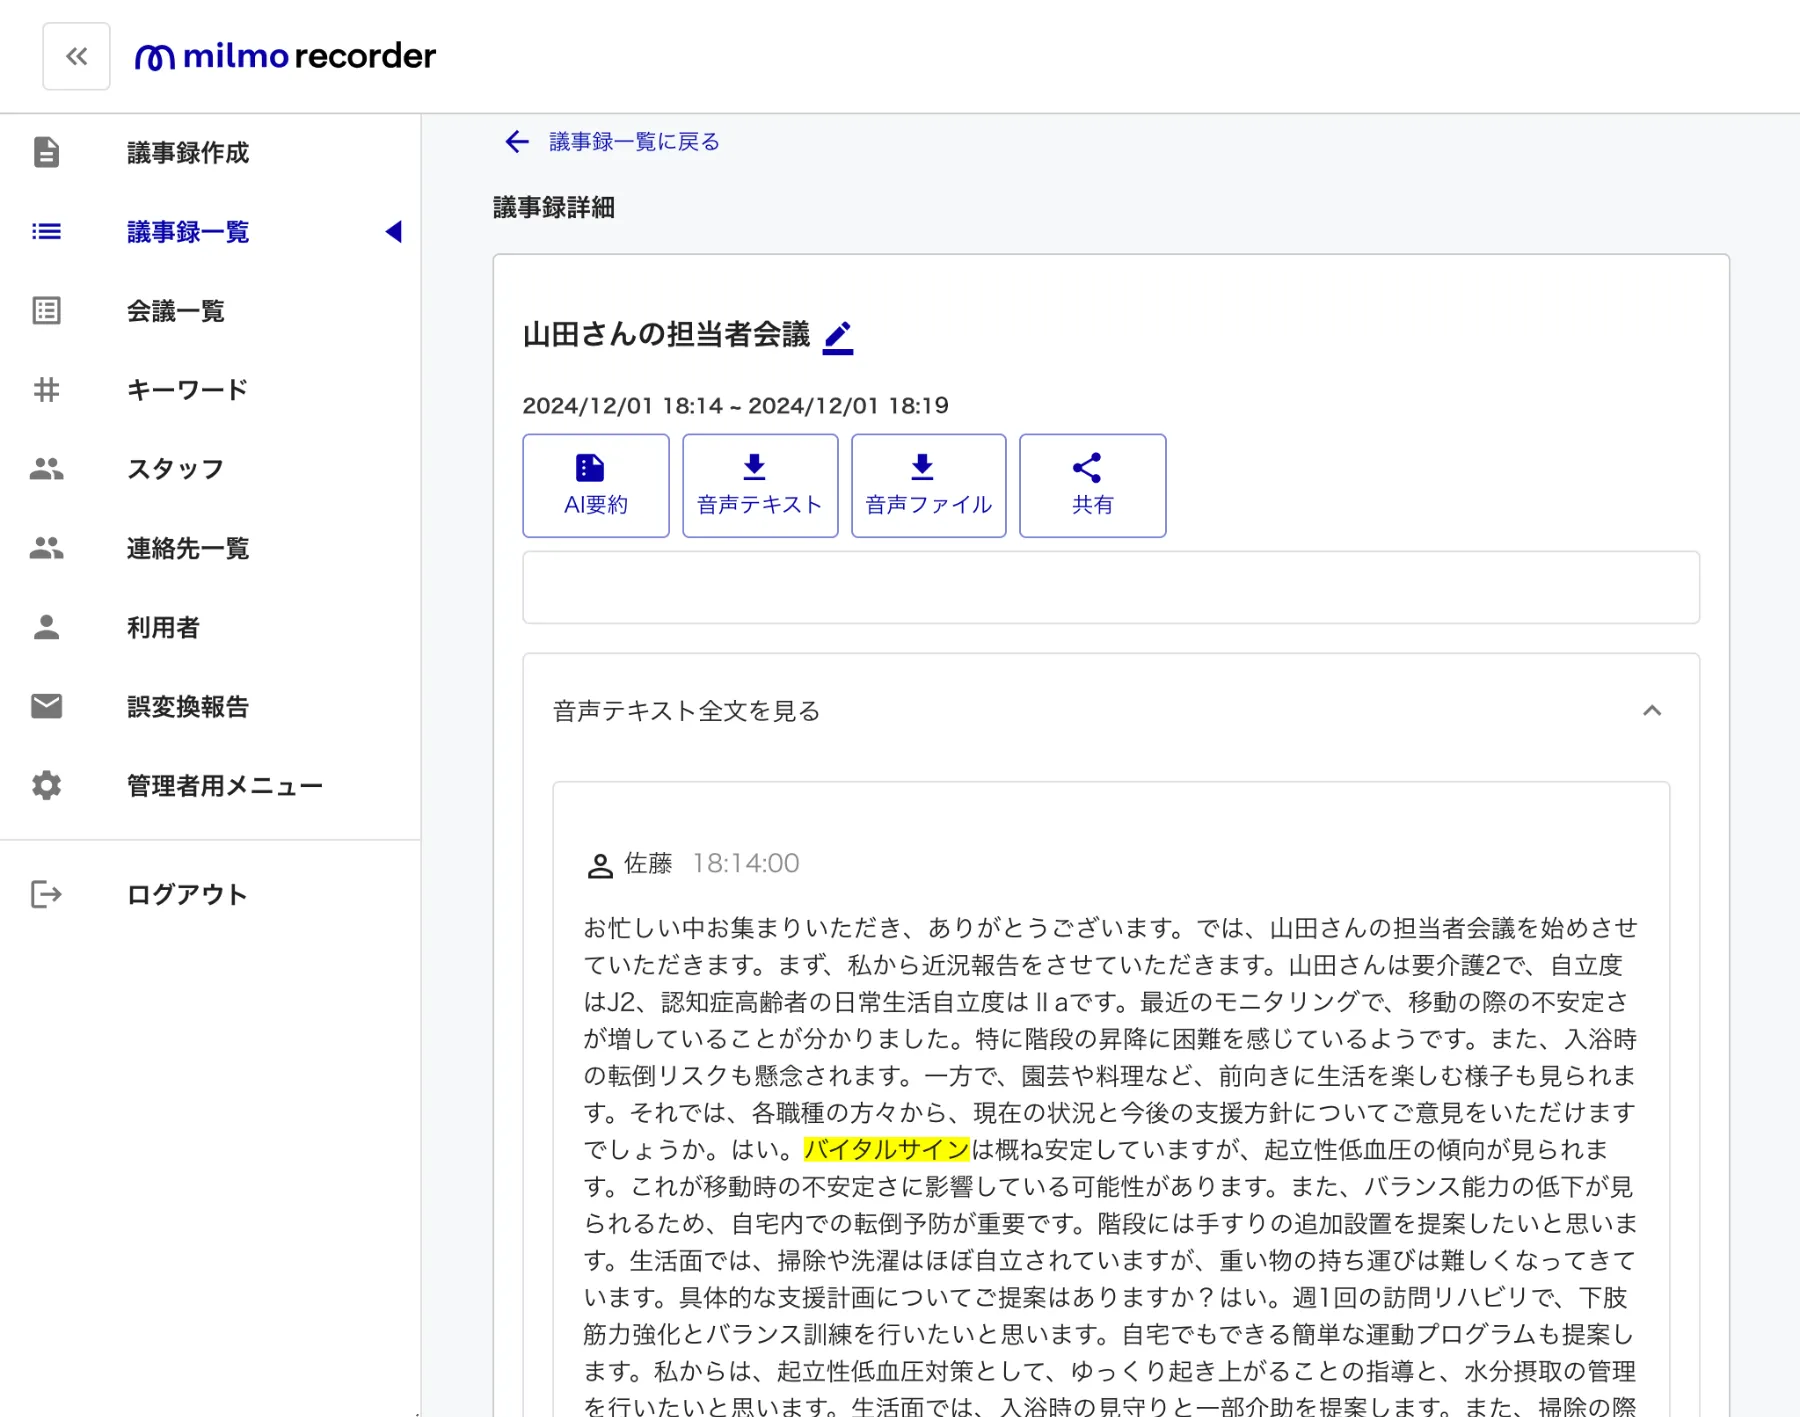
Task: Click the envelope icon for 誤変換報告
Action: pyautogui.click(x=46, y=707)
